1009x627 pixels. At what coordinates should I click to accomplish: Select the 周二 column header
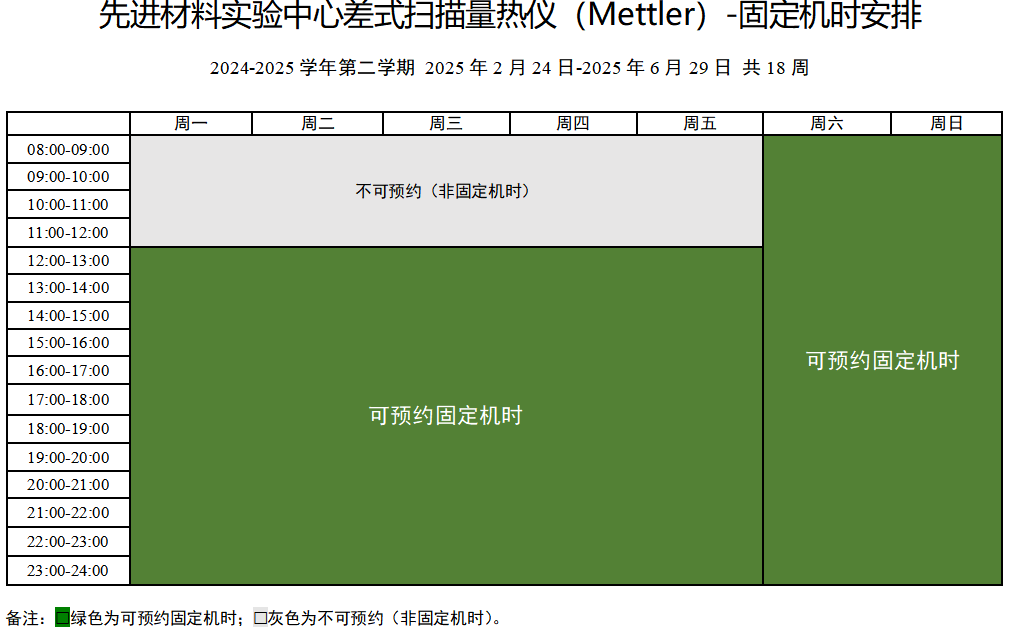[x=317, y=124]
